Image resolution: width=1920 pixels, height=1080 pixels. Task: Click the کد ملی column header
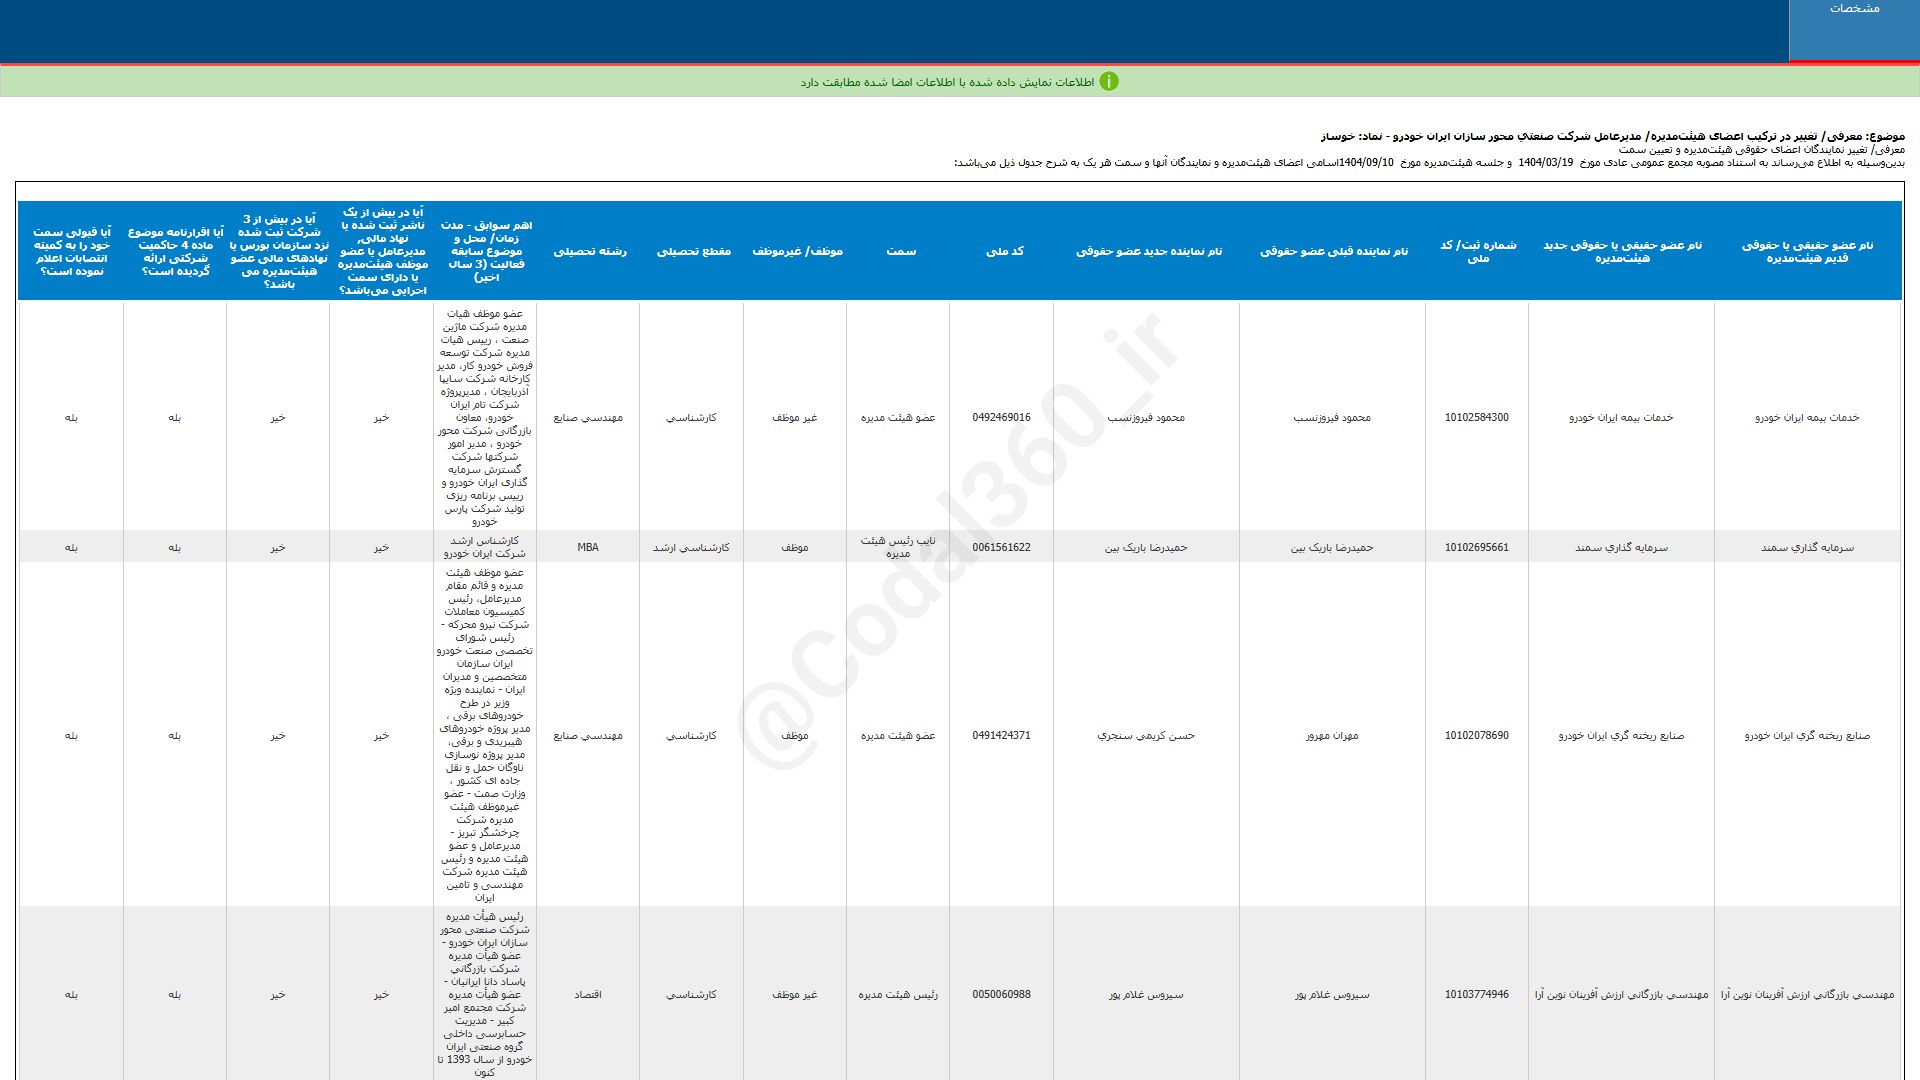1004,251
